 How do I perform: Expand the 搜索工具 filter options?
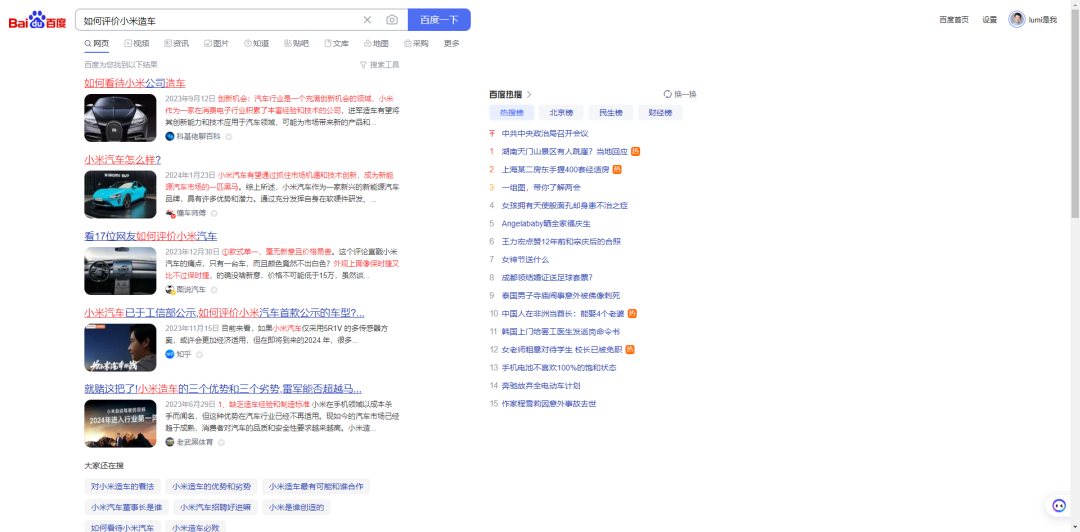(x=379, y=65)
